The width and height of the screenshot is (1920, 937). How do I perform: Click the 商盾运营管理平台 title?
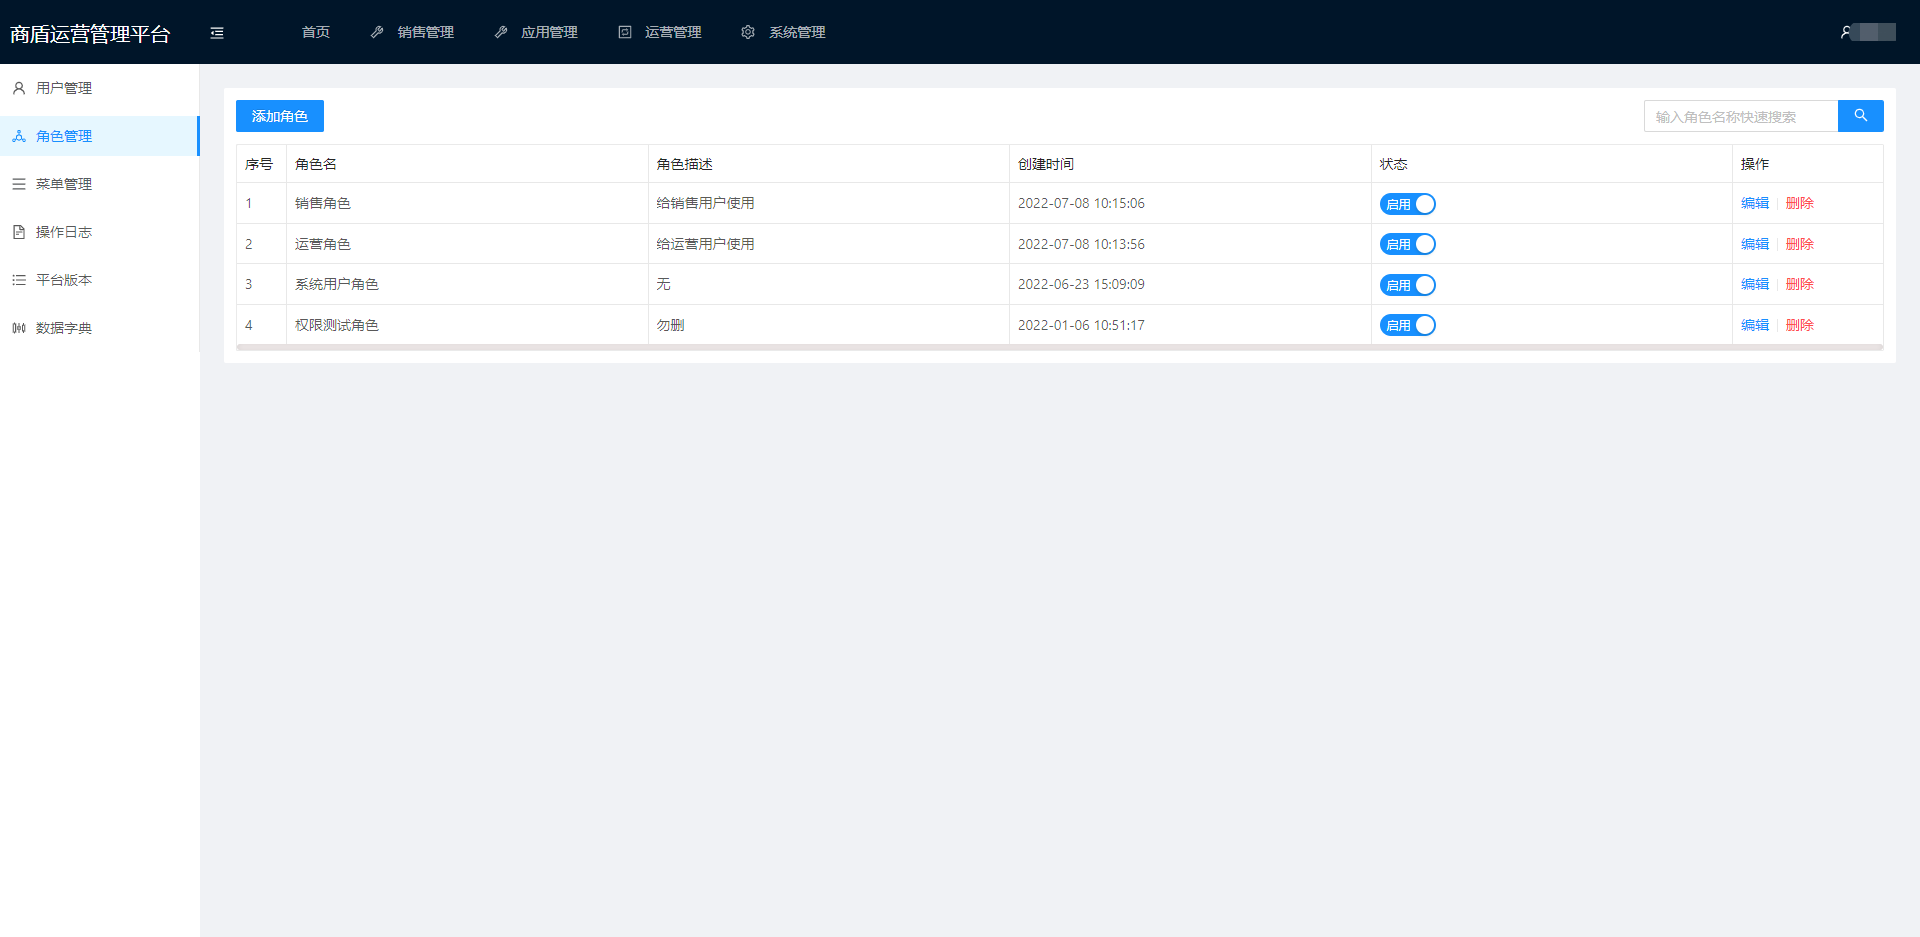tap(90, 34)
